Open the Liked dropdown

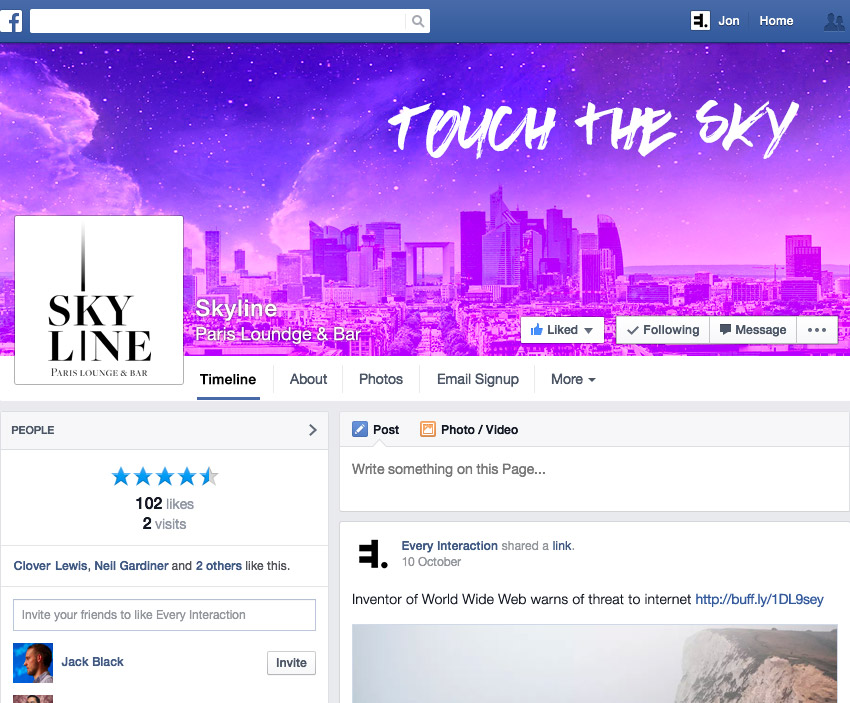coord(562,330)
